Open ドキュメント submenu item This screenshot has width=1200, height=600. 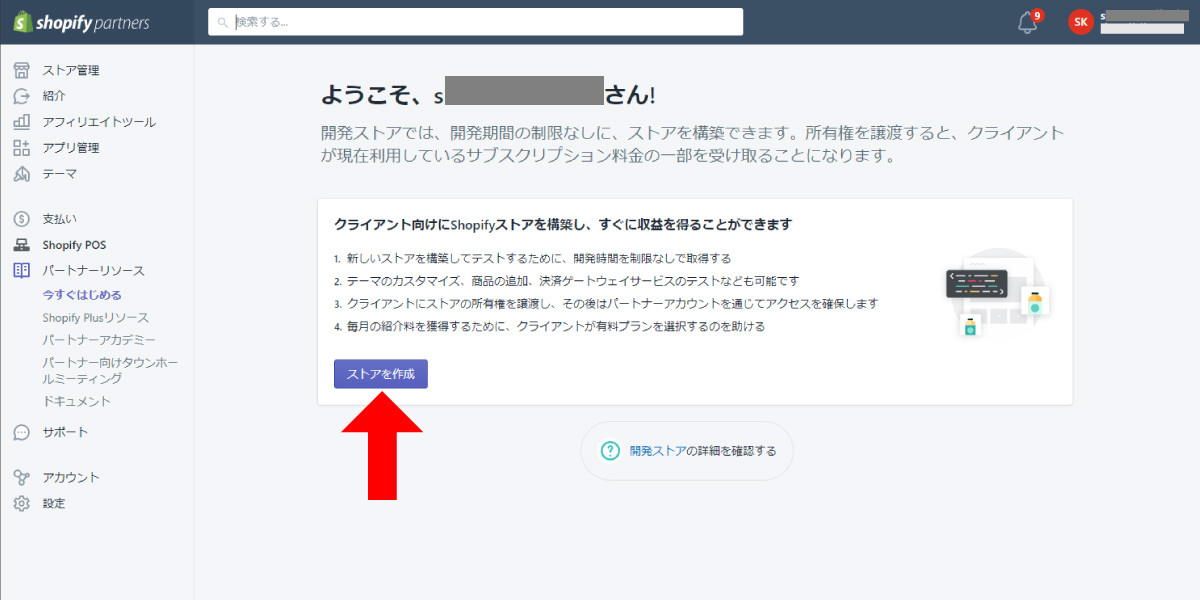77,401
